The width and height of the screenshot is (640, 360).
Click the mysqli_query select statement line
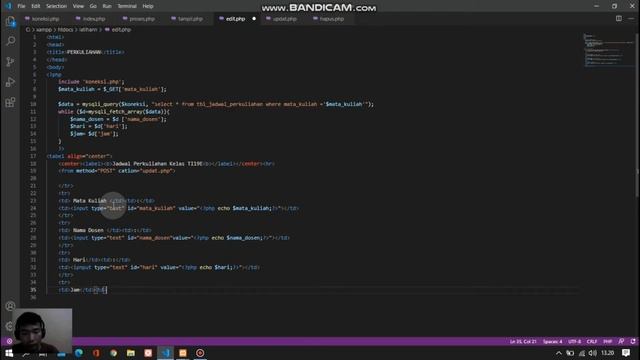[216, 104]
